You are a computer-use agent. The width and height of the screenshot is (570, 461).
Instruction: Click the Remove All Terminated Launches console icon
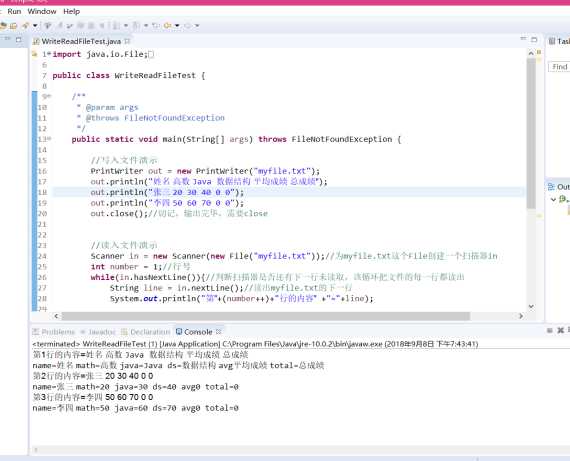pyautogui.click(x=561, y=330)
